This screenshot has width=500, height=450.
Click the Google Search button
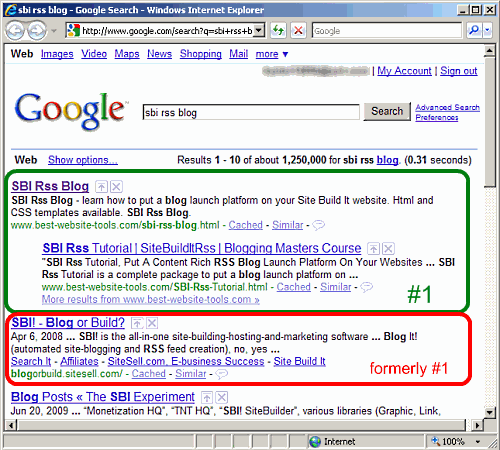tap(387, 111)
